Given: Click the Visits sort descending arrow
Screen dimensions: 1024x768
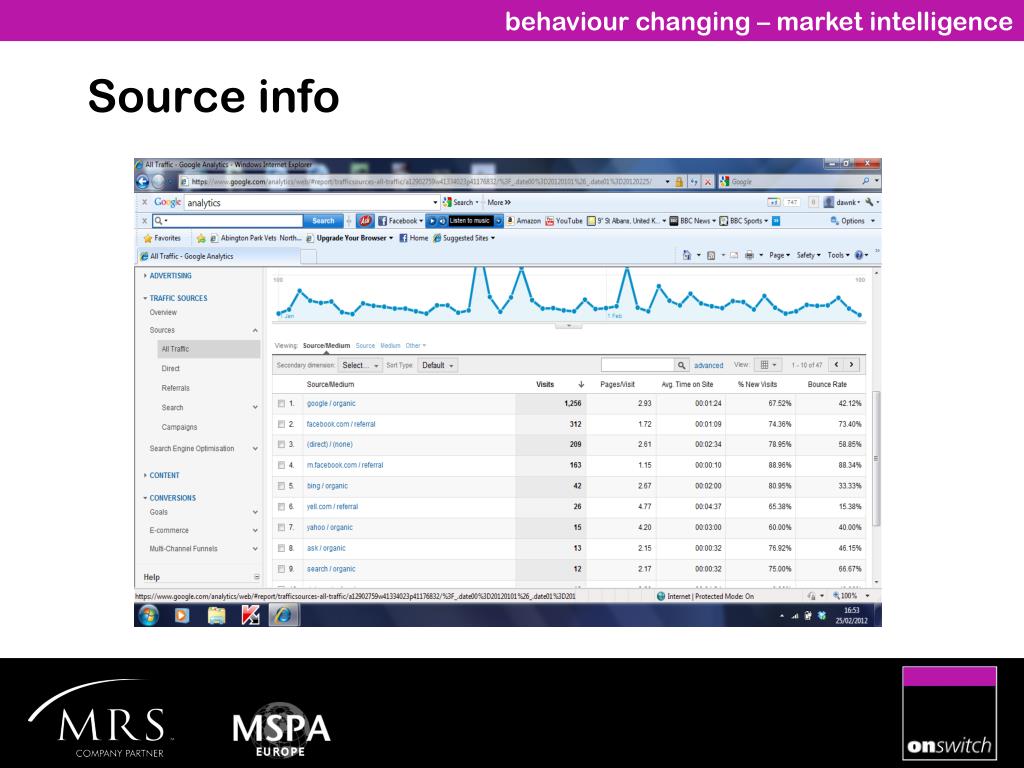Looking at the screenshot, I should (581, 385).
